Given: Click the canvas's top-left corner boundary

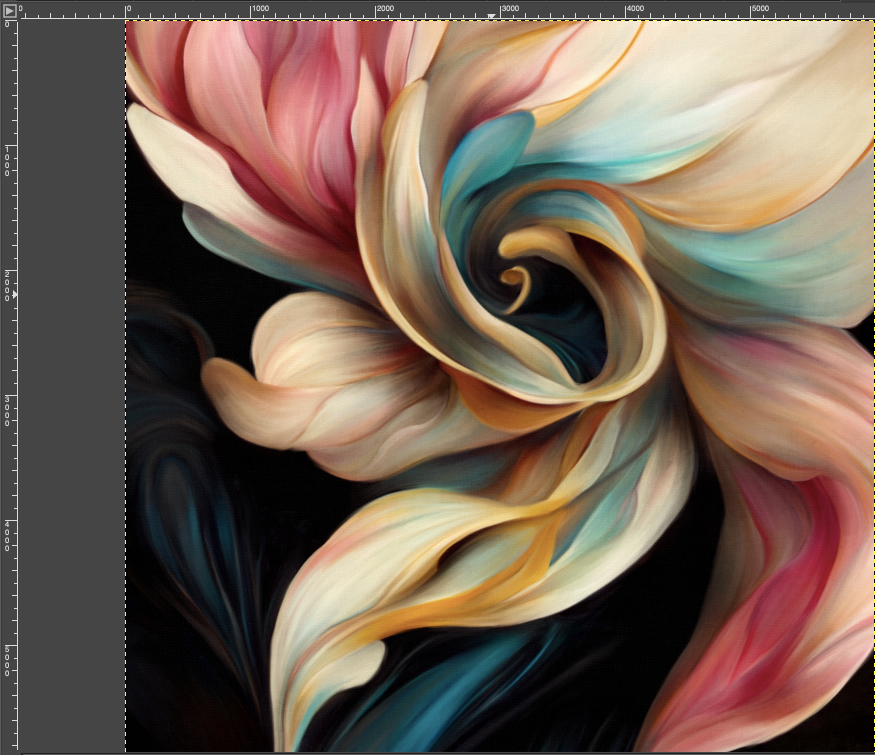Looking at the screenshot, I should (126, 22).
